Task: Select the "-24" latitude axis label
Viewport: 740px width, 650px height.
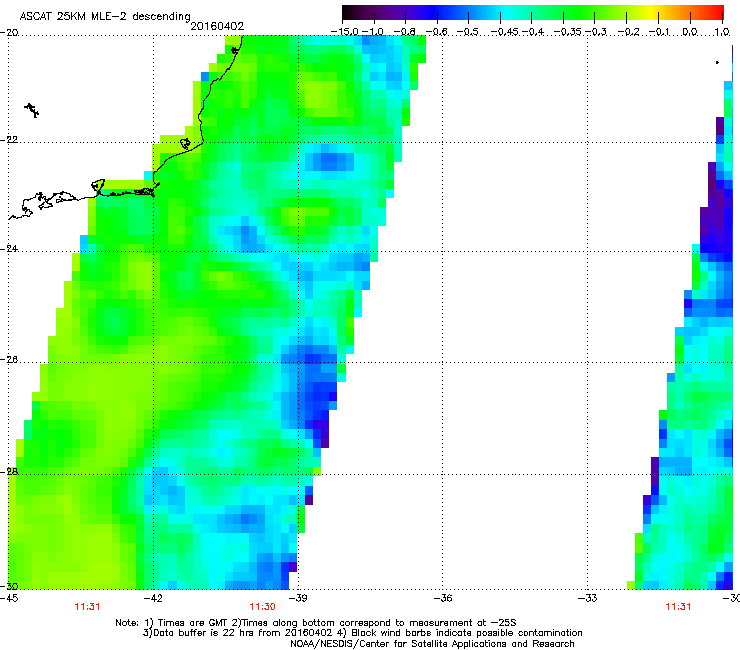Action: pyautogui.click(x=9, y=249)
